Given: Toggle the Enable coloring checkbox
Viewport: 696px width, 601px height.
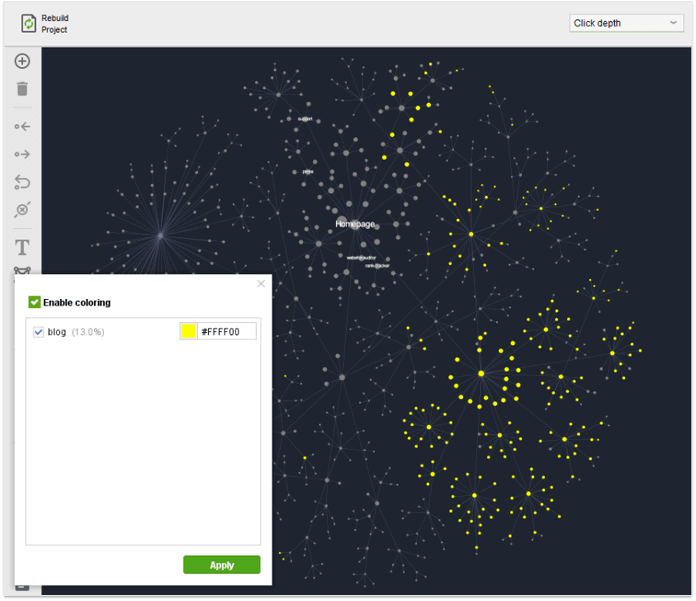Looking at the screenshot, I should click(x=34, y=302).
